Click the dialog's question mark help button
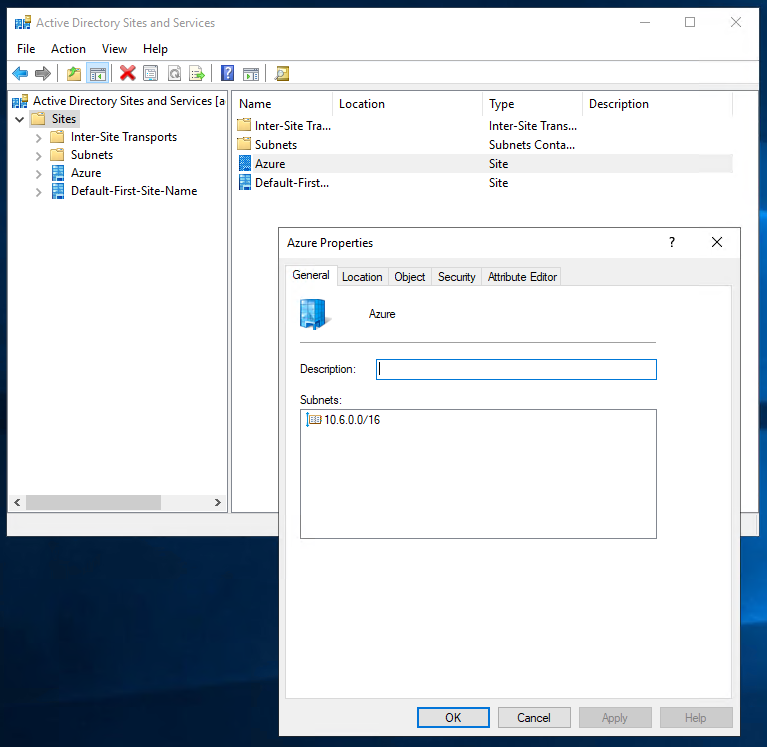The width and height of the screenshot is (767, 747). point(672,242)
